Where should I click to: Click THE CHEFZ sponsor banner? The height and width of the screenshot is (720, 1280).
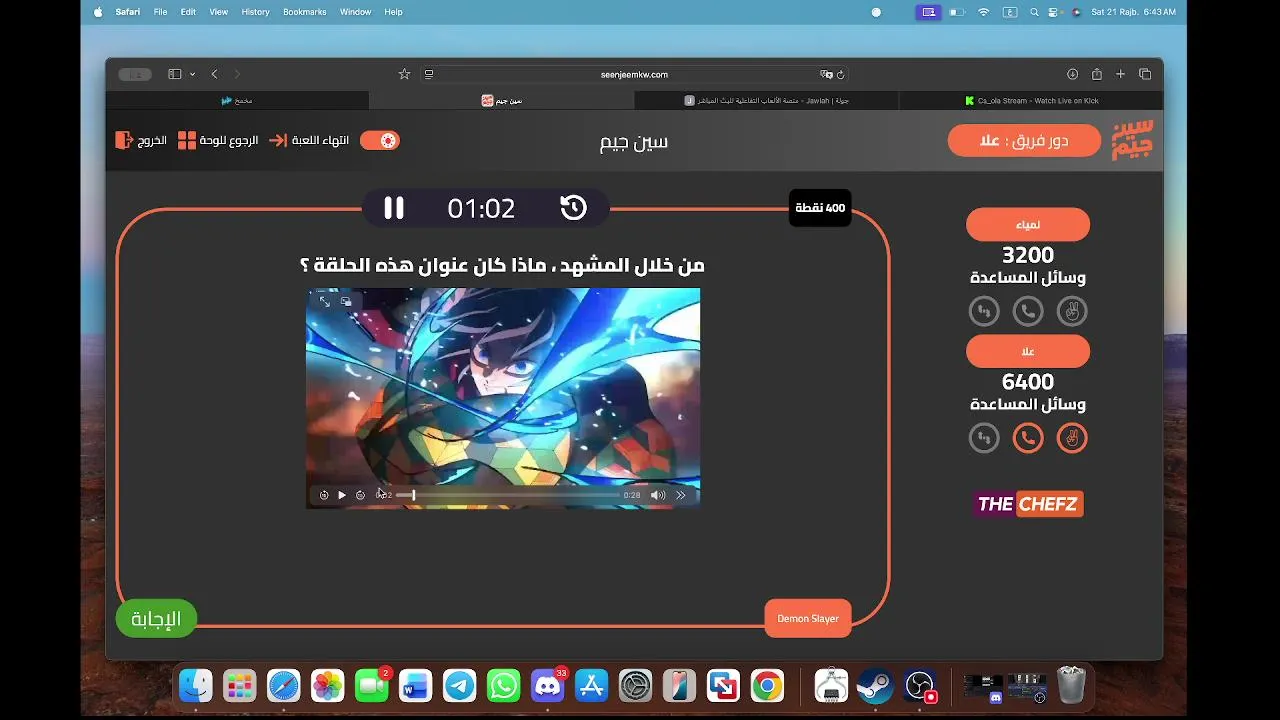[1028, 504]
